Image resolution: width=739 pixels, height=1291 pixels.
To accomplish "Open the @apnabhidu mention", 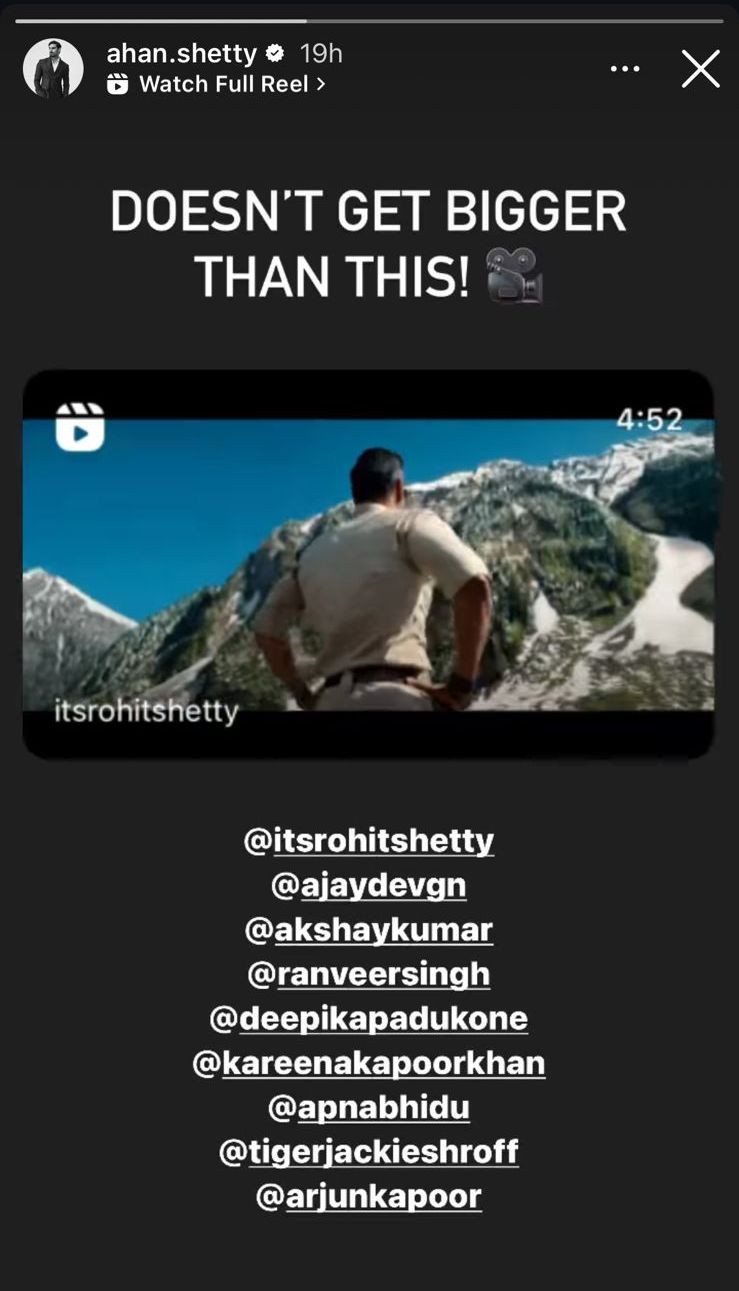I will pos(369,1108).
